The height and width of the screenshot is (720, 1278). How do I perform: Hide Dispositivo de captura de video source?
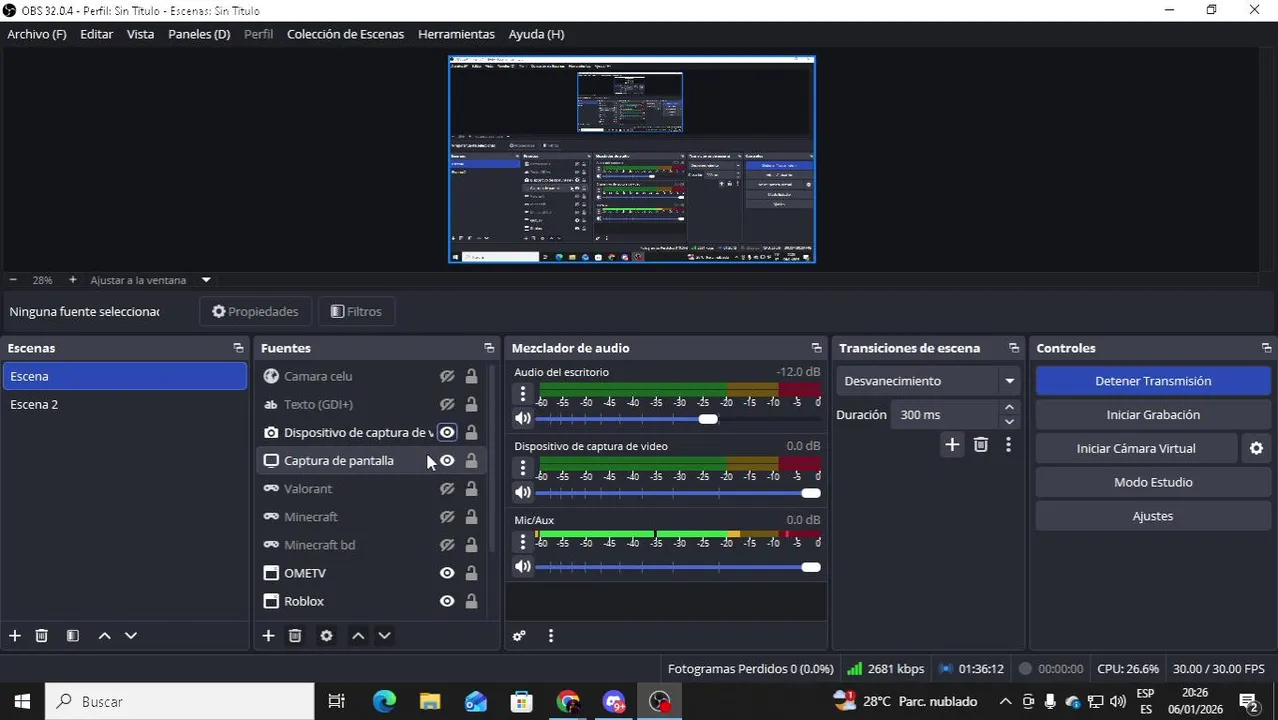[447, 433]
